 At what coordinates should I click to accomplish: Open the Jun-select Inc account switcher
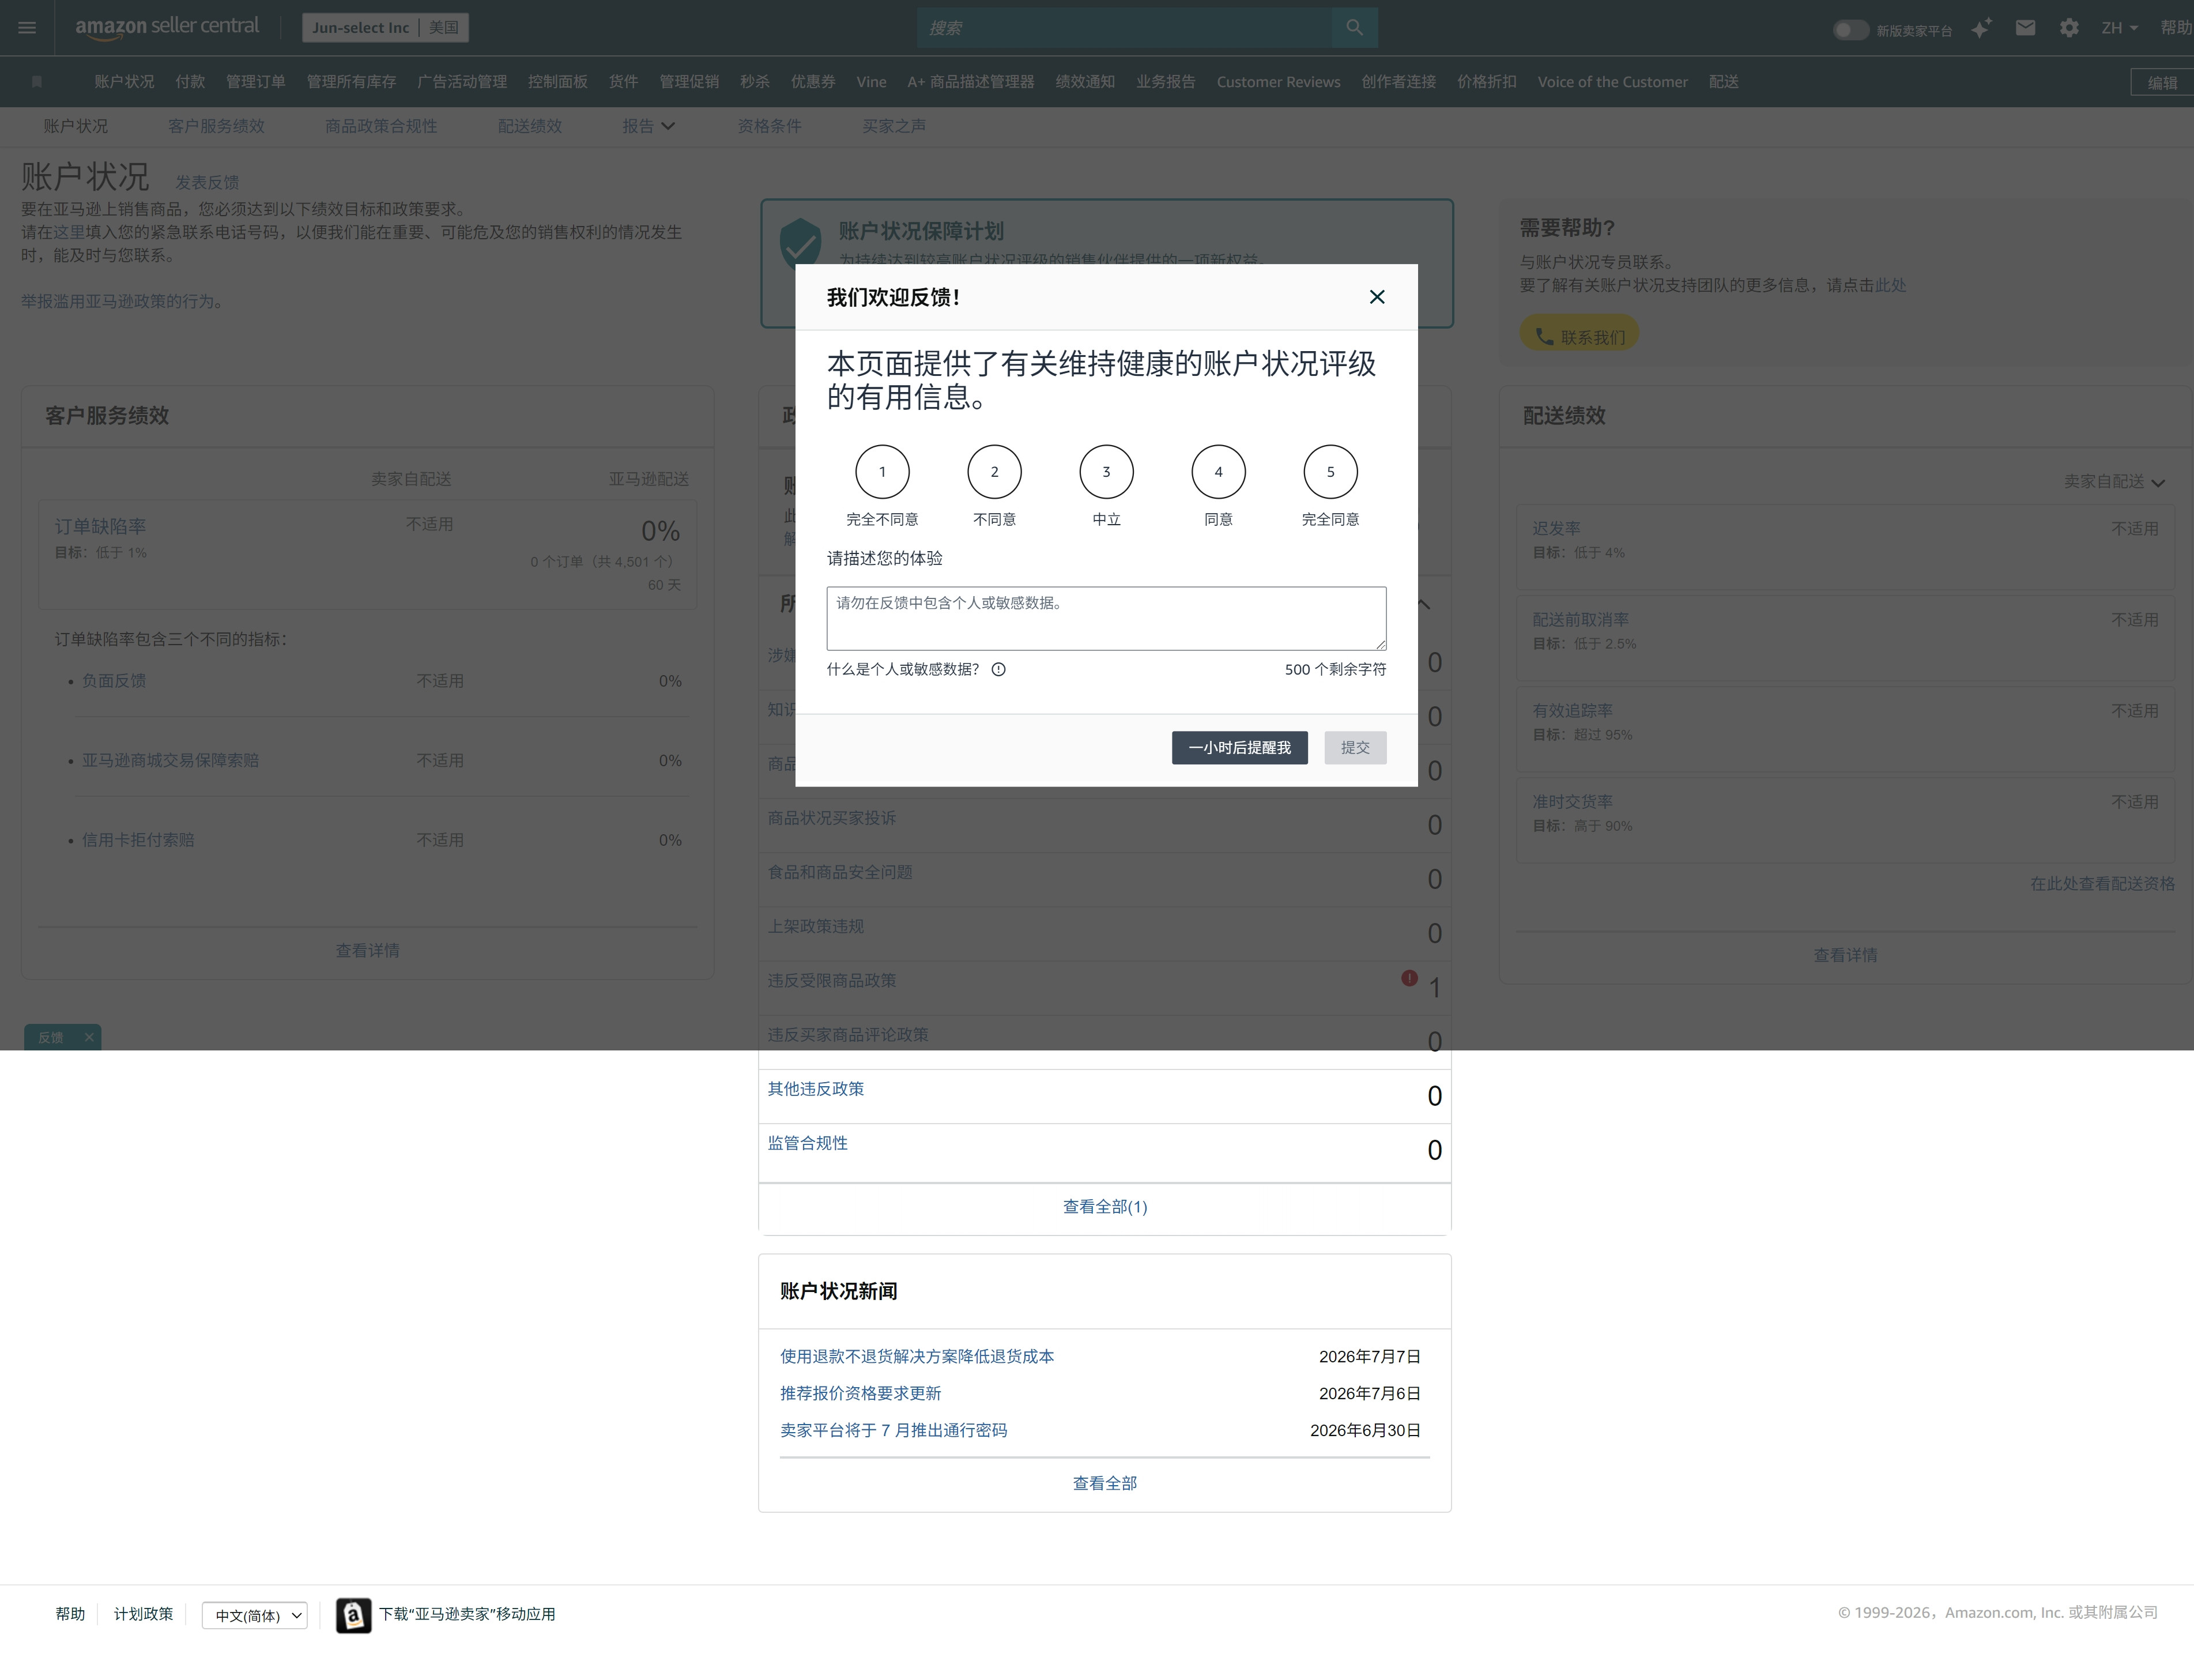coord(385,28)
